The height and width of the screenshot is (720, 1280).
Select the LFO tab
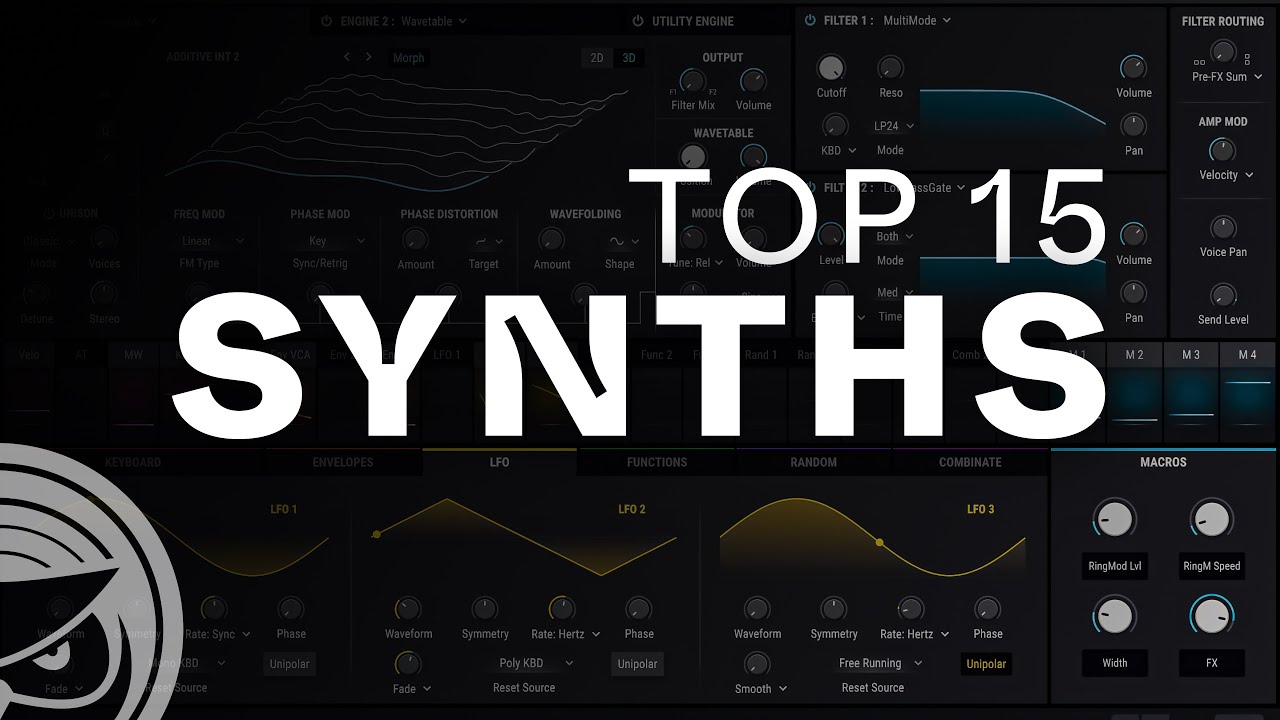coord(499,462)
